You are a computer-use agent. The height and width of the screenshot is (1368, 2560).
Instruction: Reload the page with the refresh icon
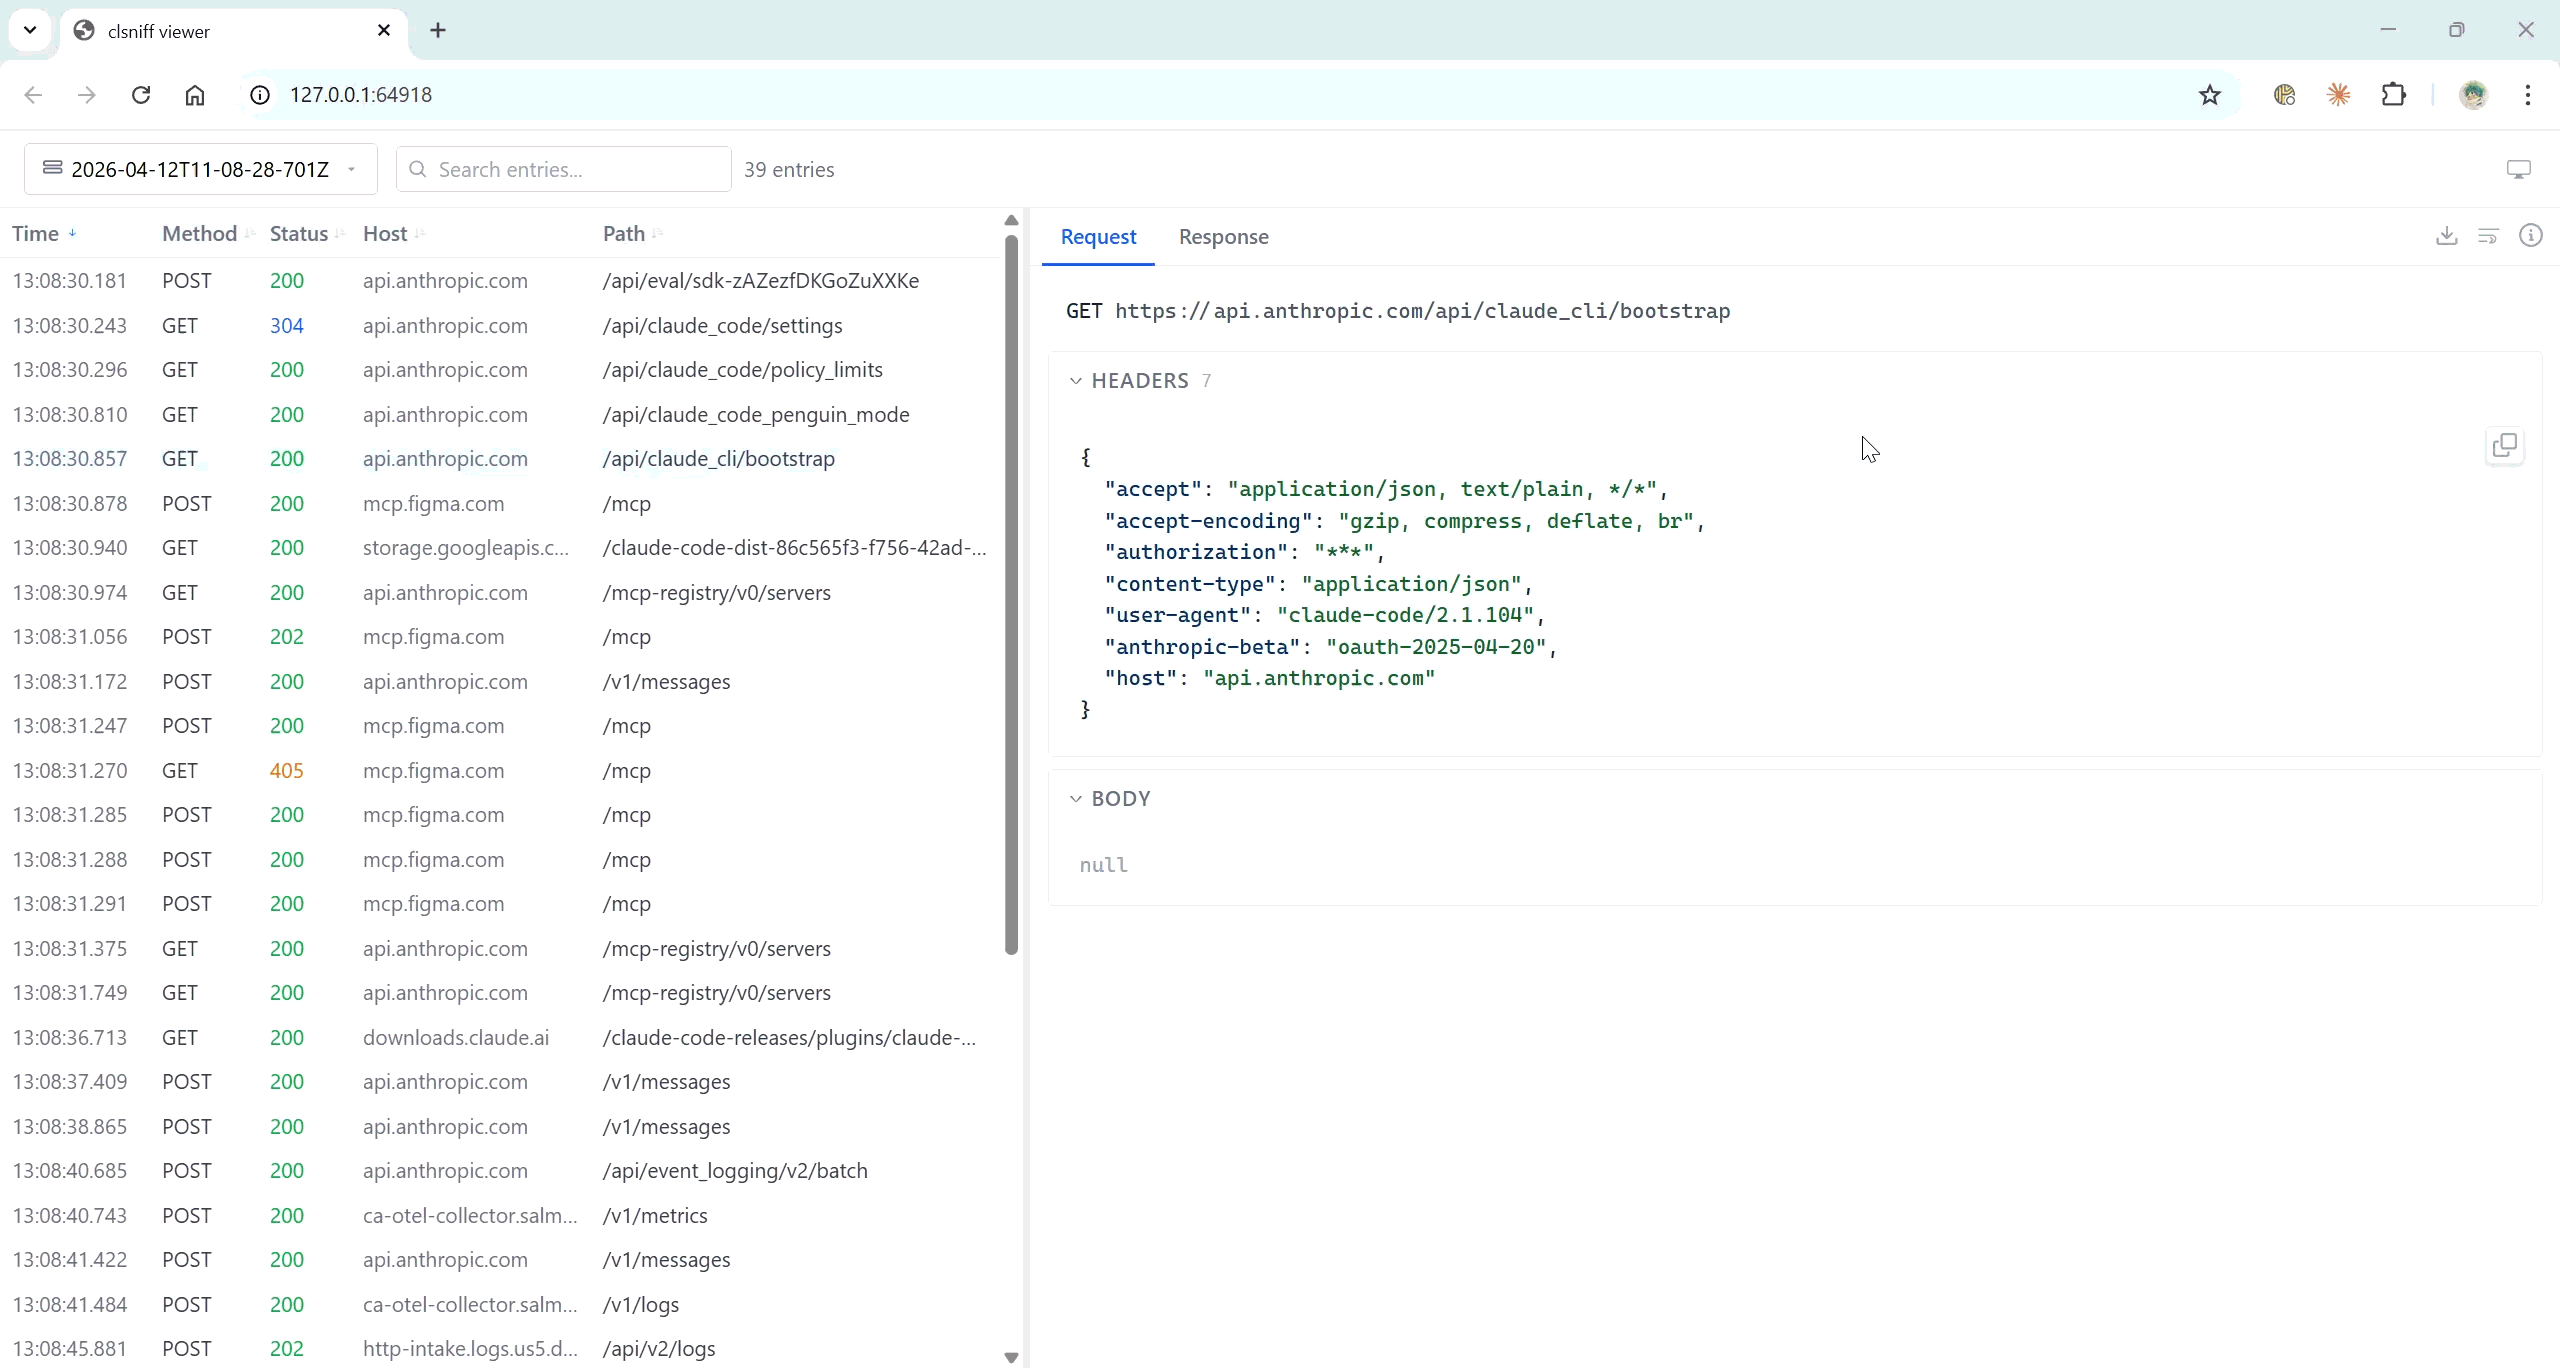[141, 95]
